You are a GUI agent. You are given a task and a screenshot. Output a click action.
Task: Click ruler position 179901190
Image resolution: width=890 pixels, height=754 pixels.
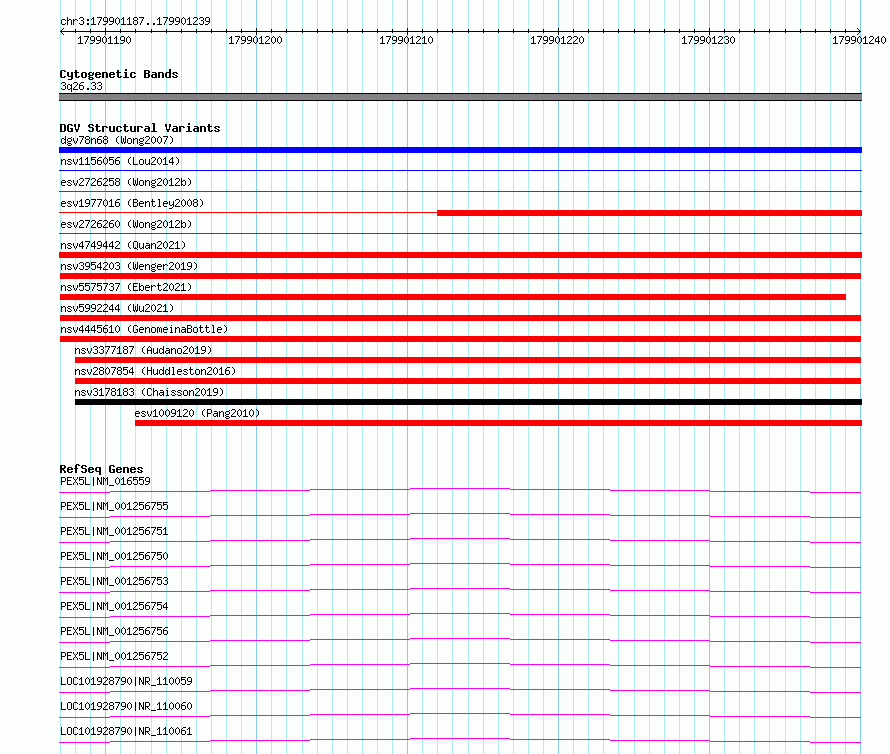coord(104,40)
